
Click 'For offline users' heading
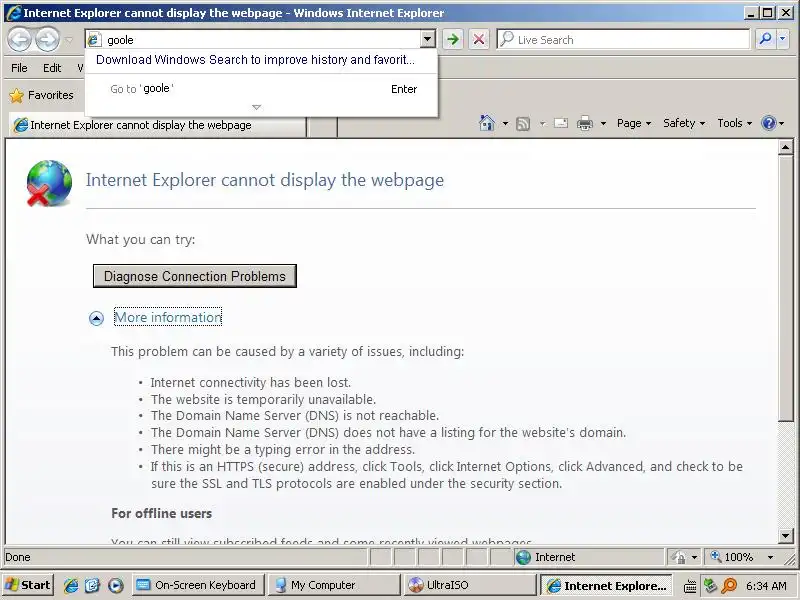pos(161,513)
